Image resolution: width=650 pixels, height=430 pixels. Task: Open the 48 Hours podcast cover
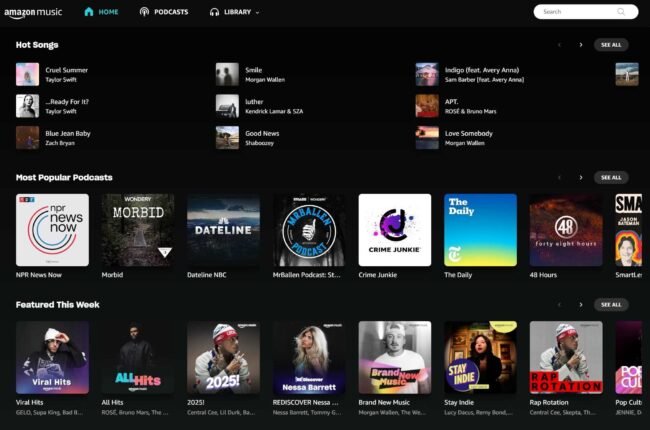tap(566, 230)
